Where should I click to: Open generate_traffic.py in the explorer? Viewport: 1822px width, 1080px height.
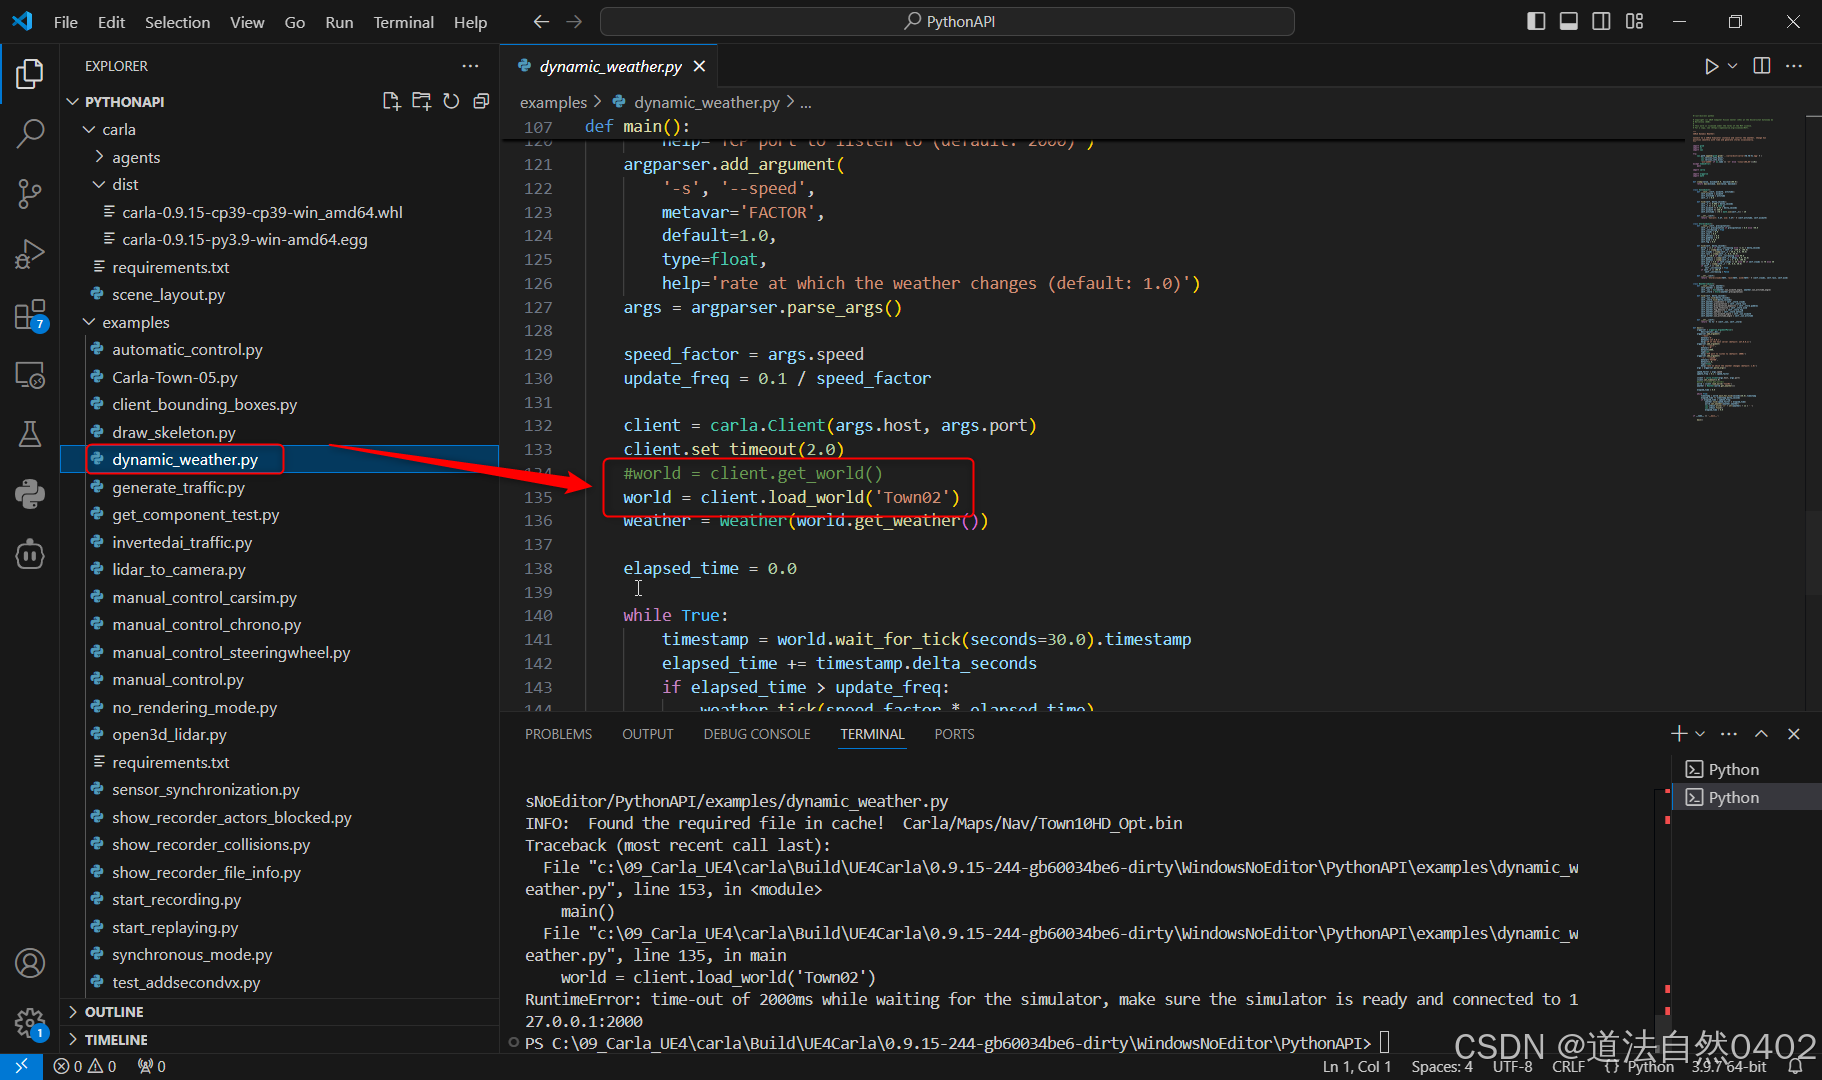click(178, 487)
